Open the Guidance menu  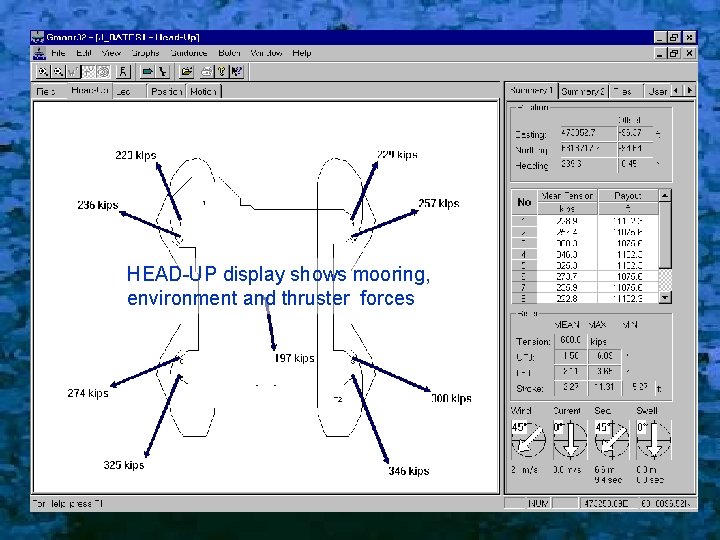point(188,53)
